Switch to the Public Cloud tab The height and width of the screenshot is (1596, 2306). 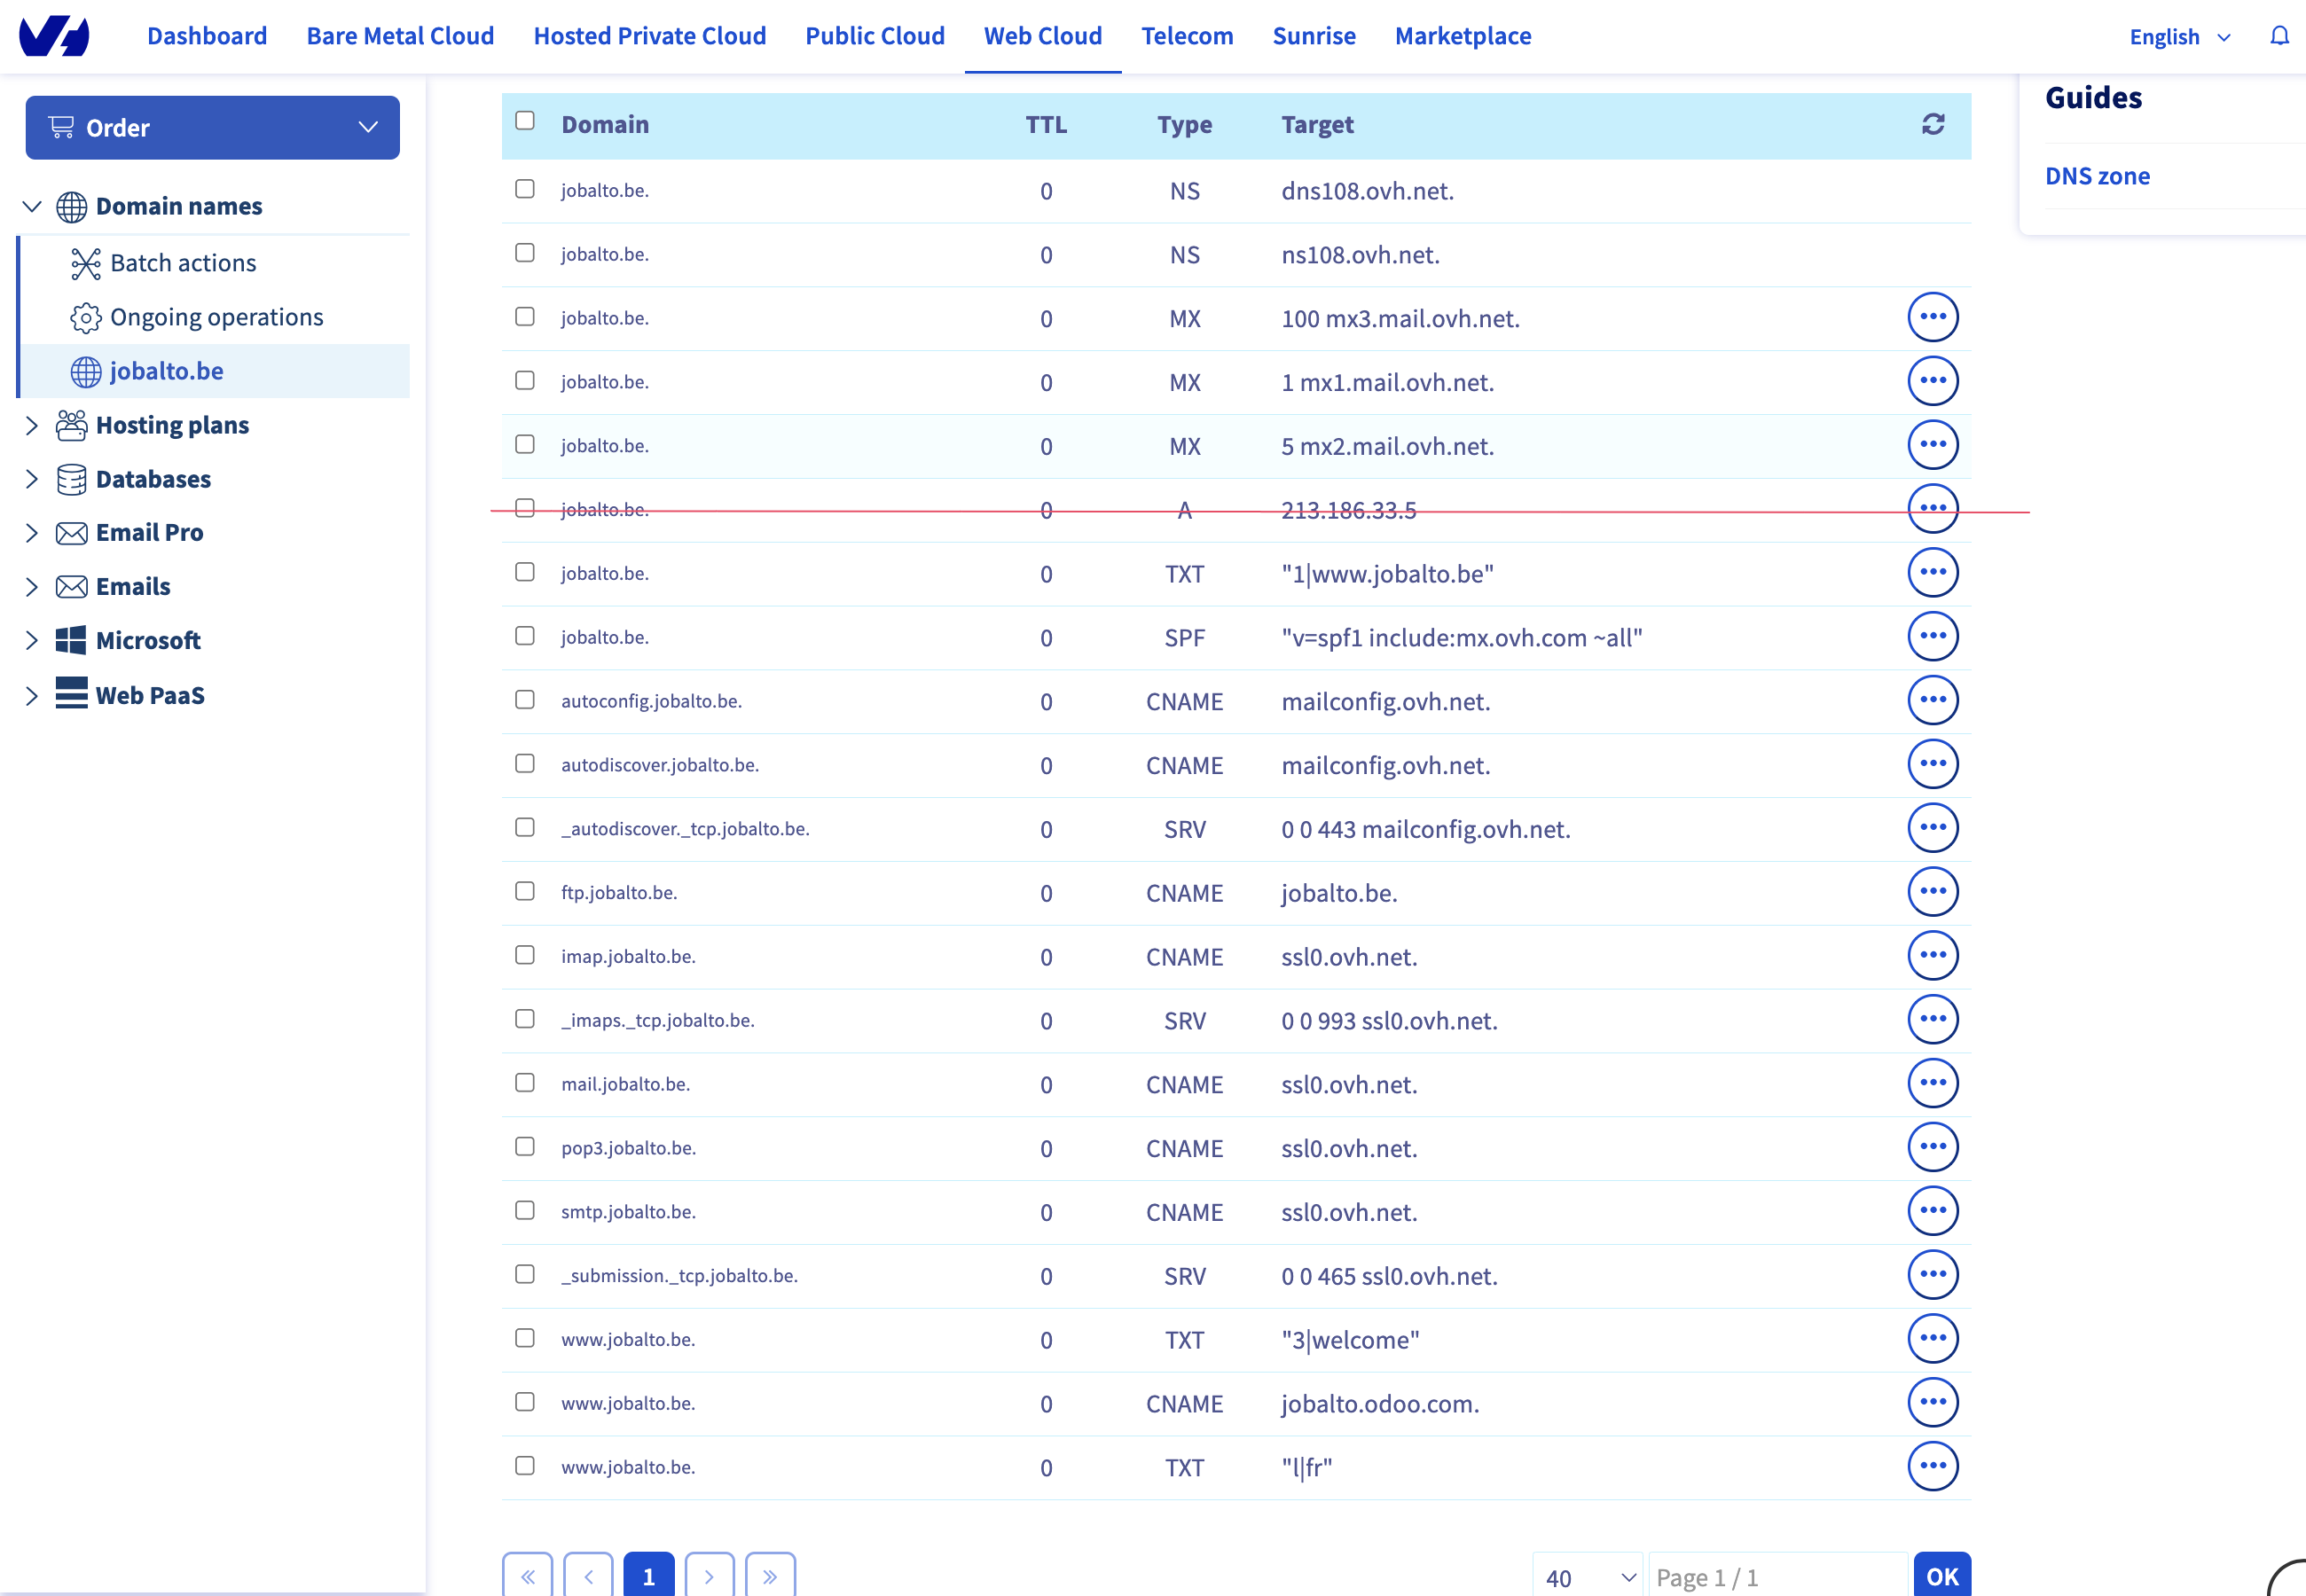point(874,36)
